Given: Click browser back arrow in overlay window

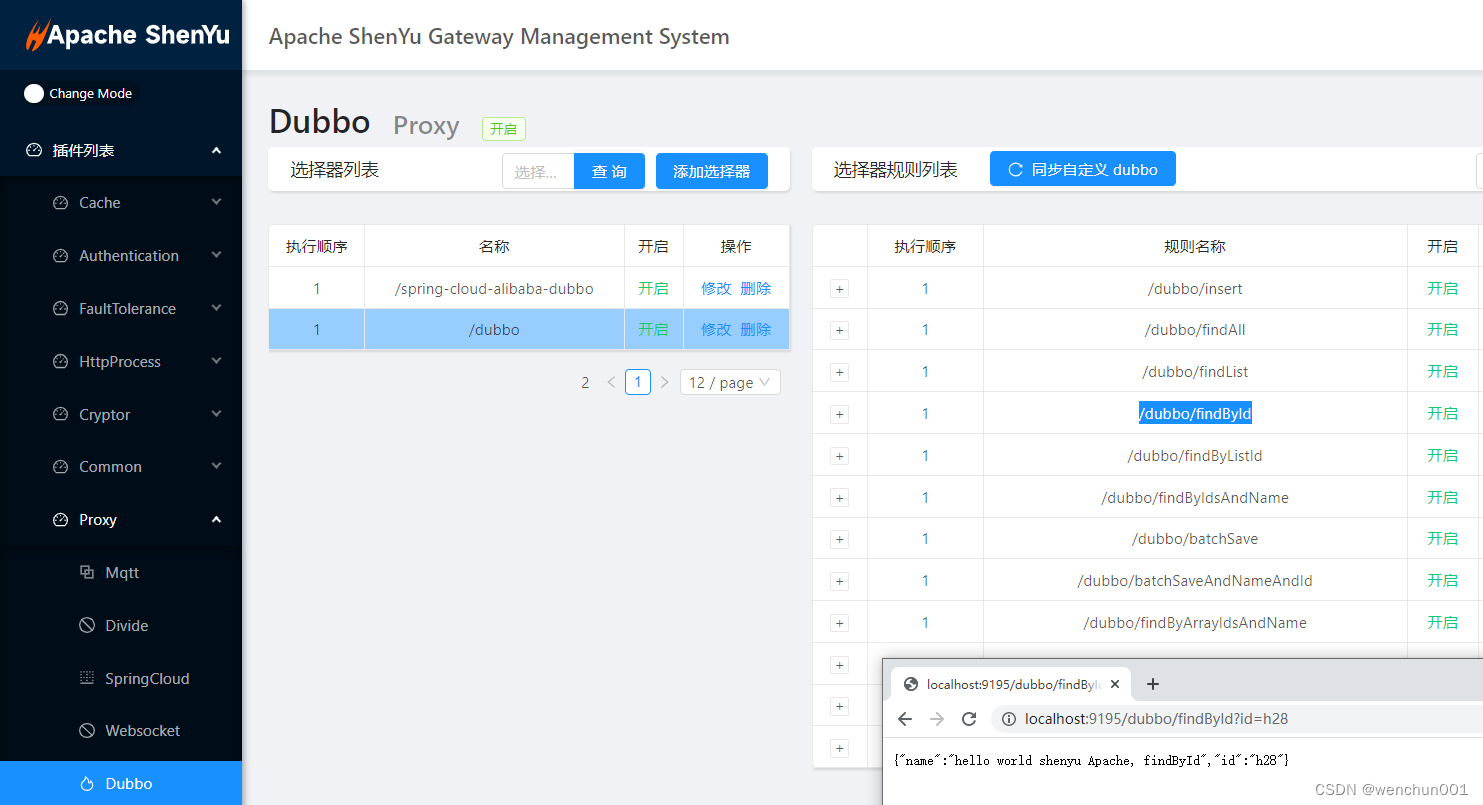Looking at the screenshot, I should 905,719.
